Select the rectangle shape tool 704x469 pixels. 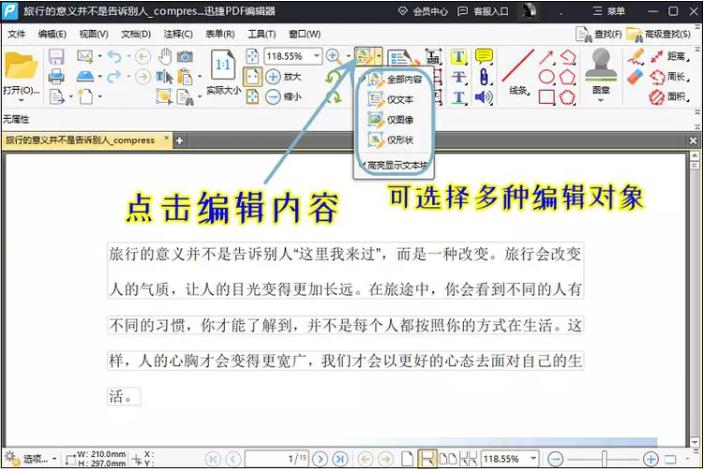coord(546,97)
